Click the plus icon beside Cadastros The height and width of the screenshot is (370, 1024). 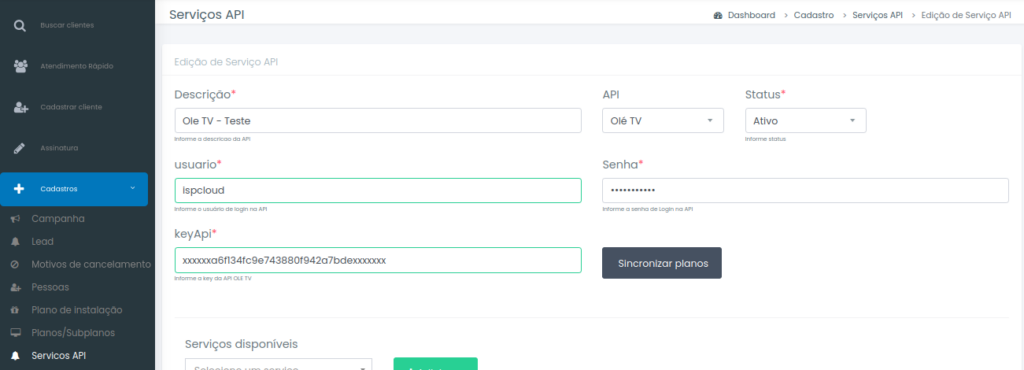[19, 189]
